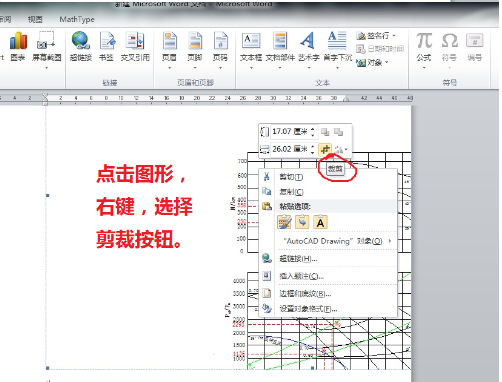The height and width of the screenshot is (382, 502).
Task: Expand the 艺术字 dropdown arrow
Action: click(309, 68)
